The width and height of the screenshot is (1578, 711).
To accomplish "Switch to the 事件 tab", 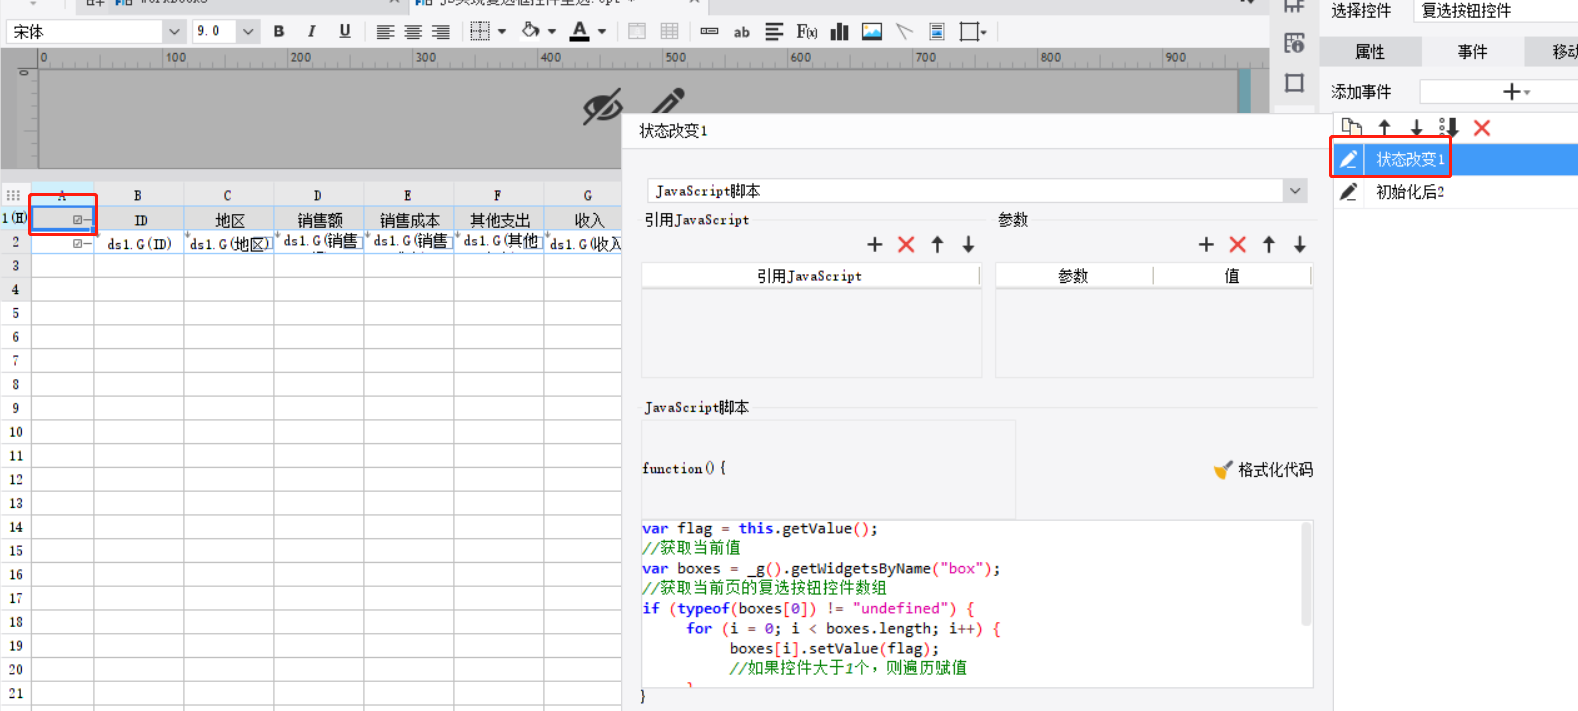I will tap(1472, 52).
